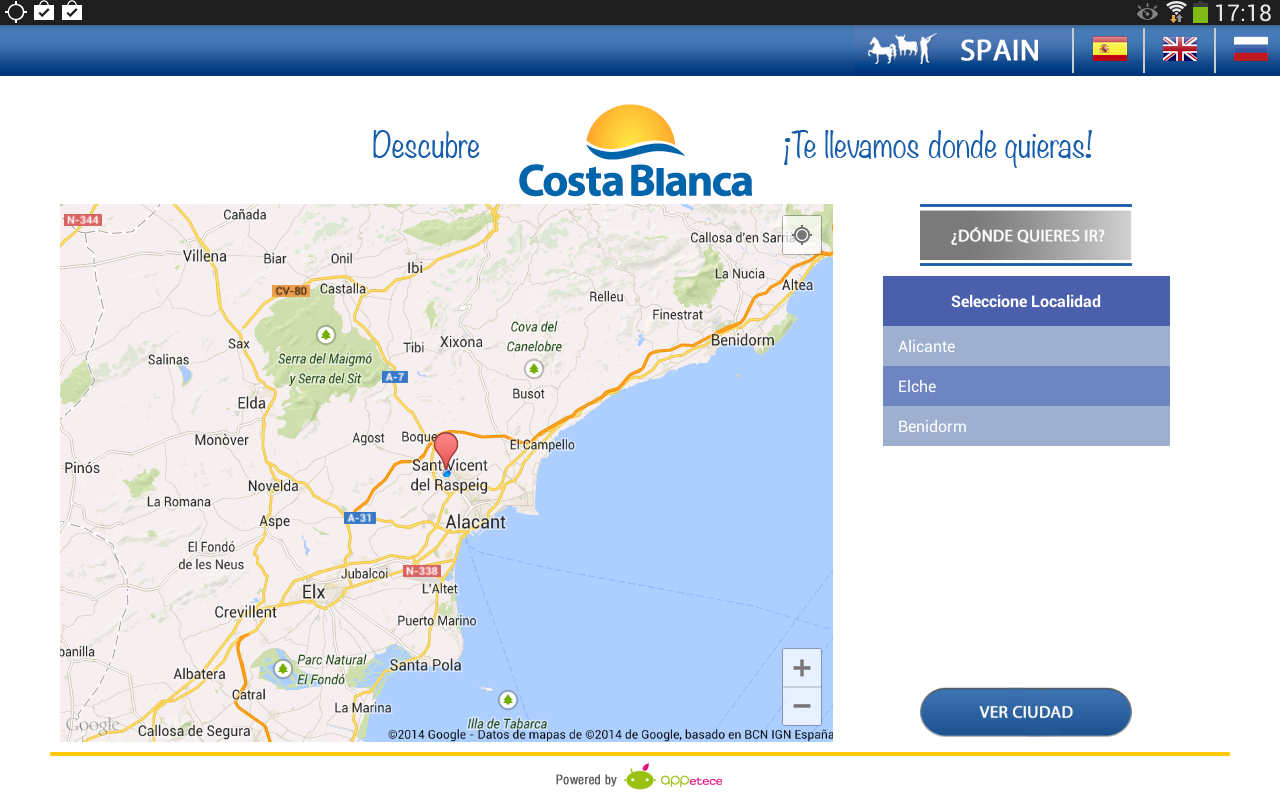Tap the A-31 road badge on map
The height and width of the screenshot is (800, 1280).
click(360, 518)
